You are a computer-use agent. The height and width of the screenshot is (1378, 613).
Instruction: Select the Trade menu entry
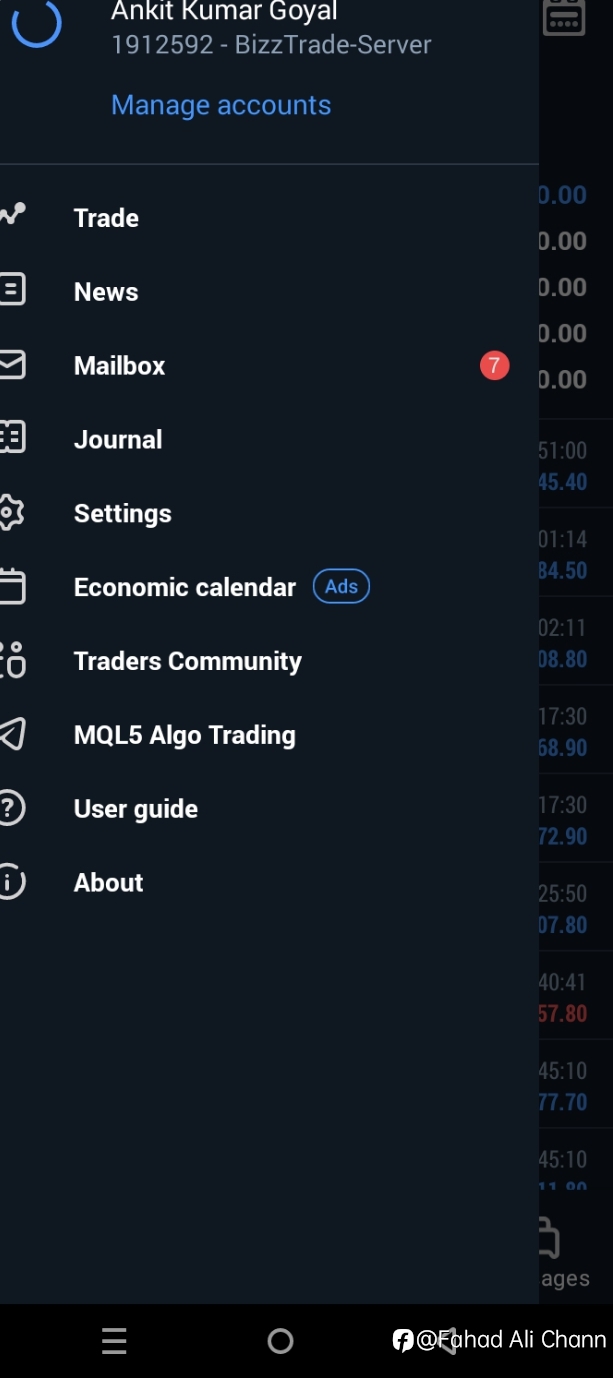269,218
